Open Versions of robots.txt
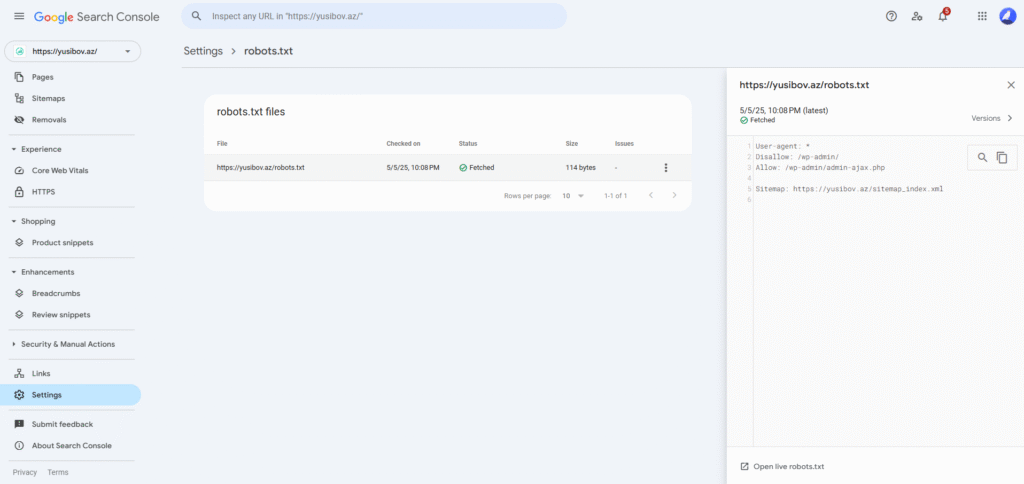Screen dimensions: 1024x484 (992, 118)
